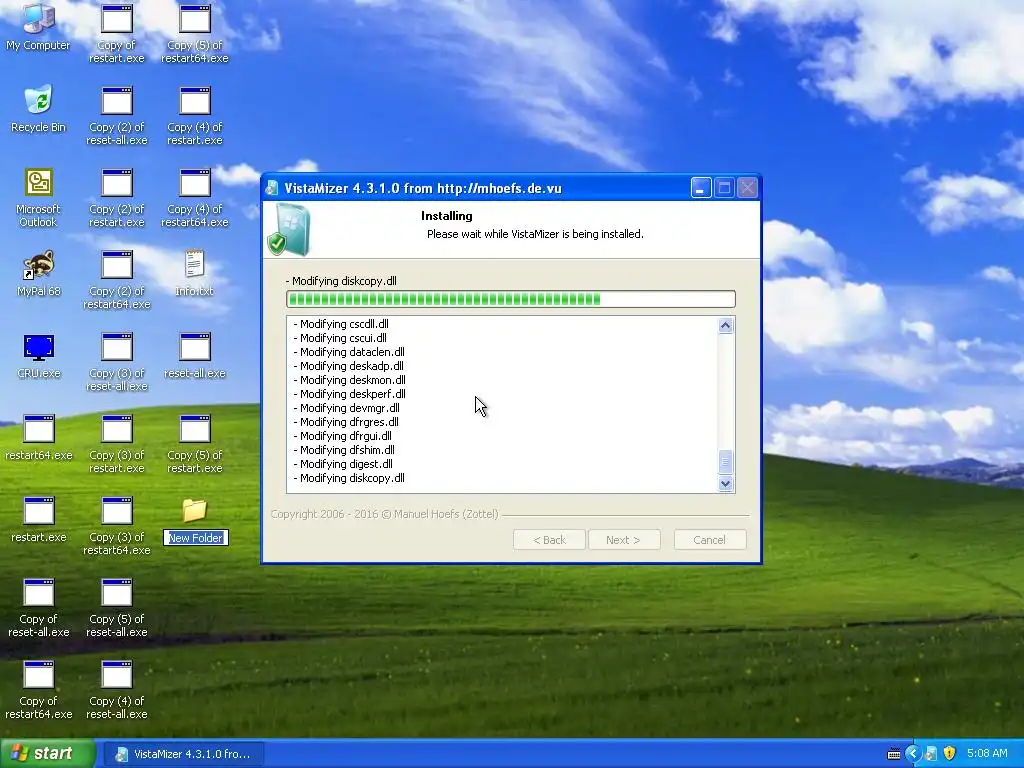The height and width of the screenshot is (768, 1024).
Task: Open the Start menu
Action: (x=47, y=754)
